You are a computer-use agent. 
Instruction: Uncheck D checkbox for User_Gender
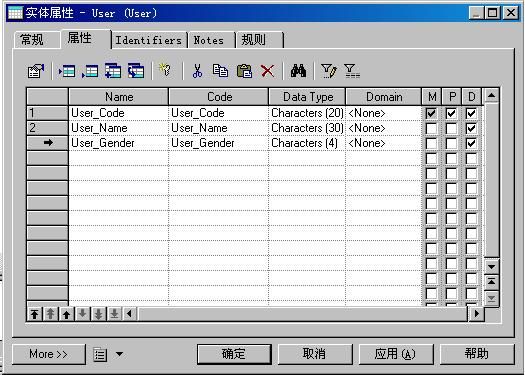pyautogui.click(x=471, y=143)
